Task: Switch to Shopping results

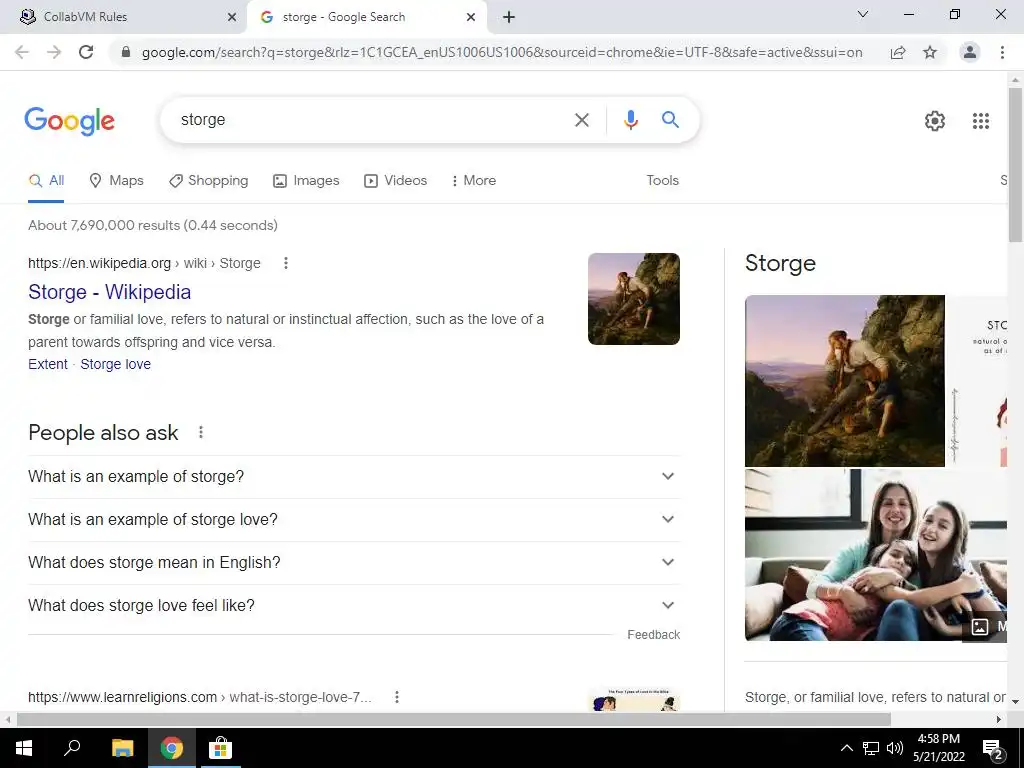Action: tap(208, 181)
